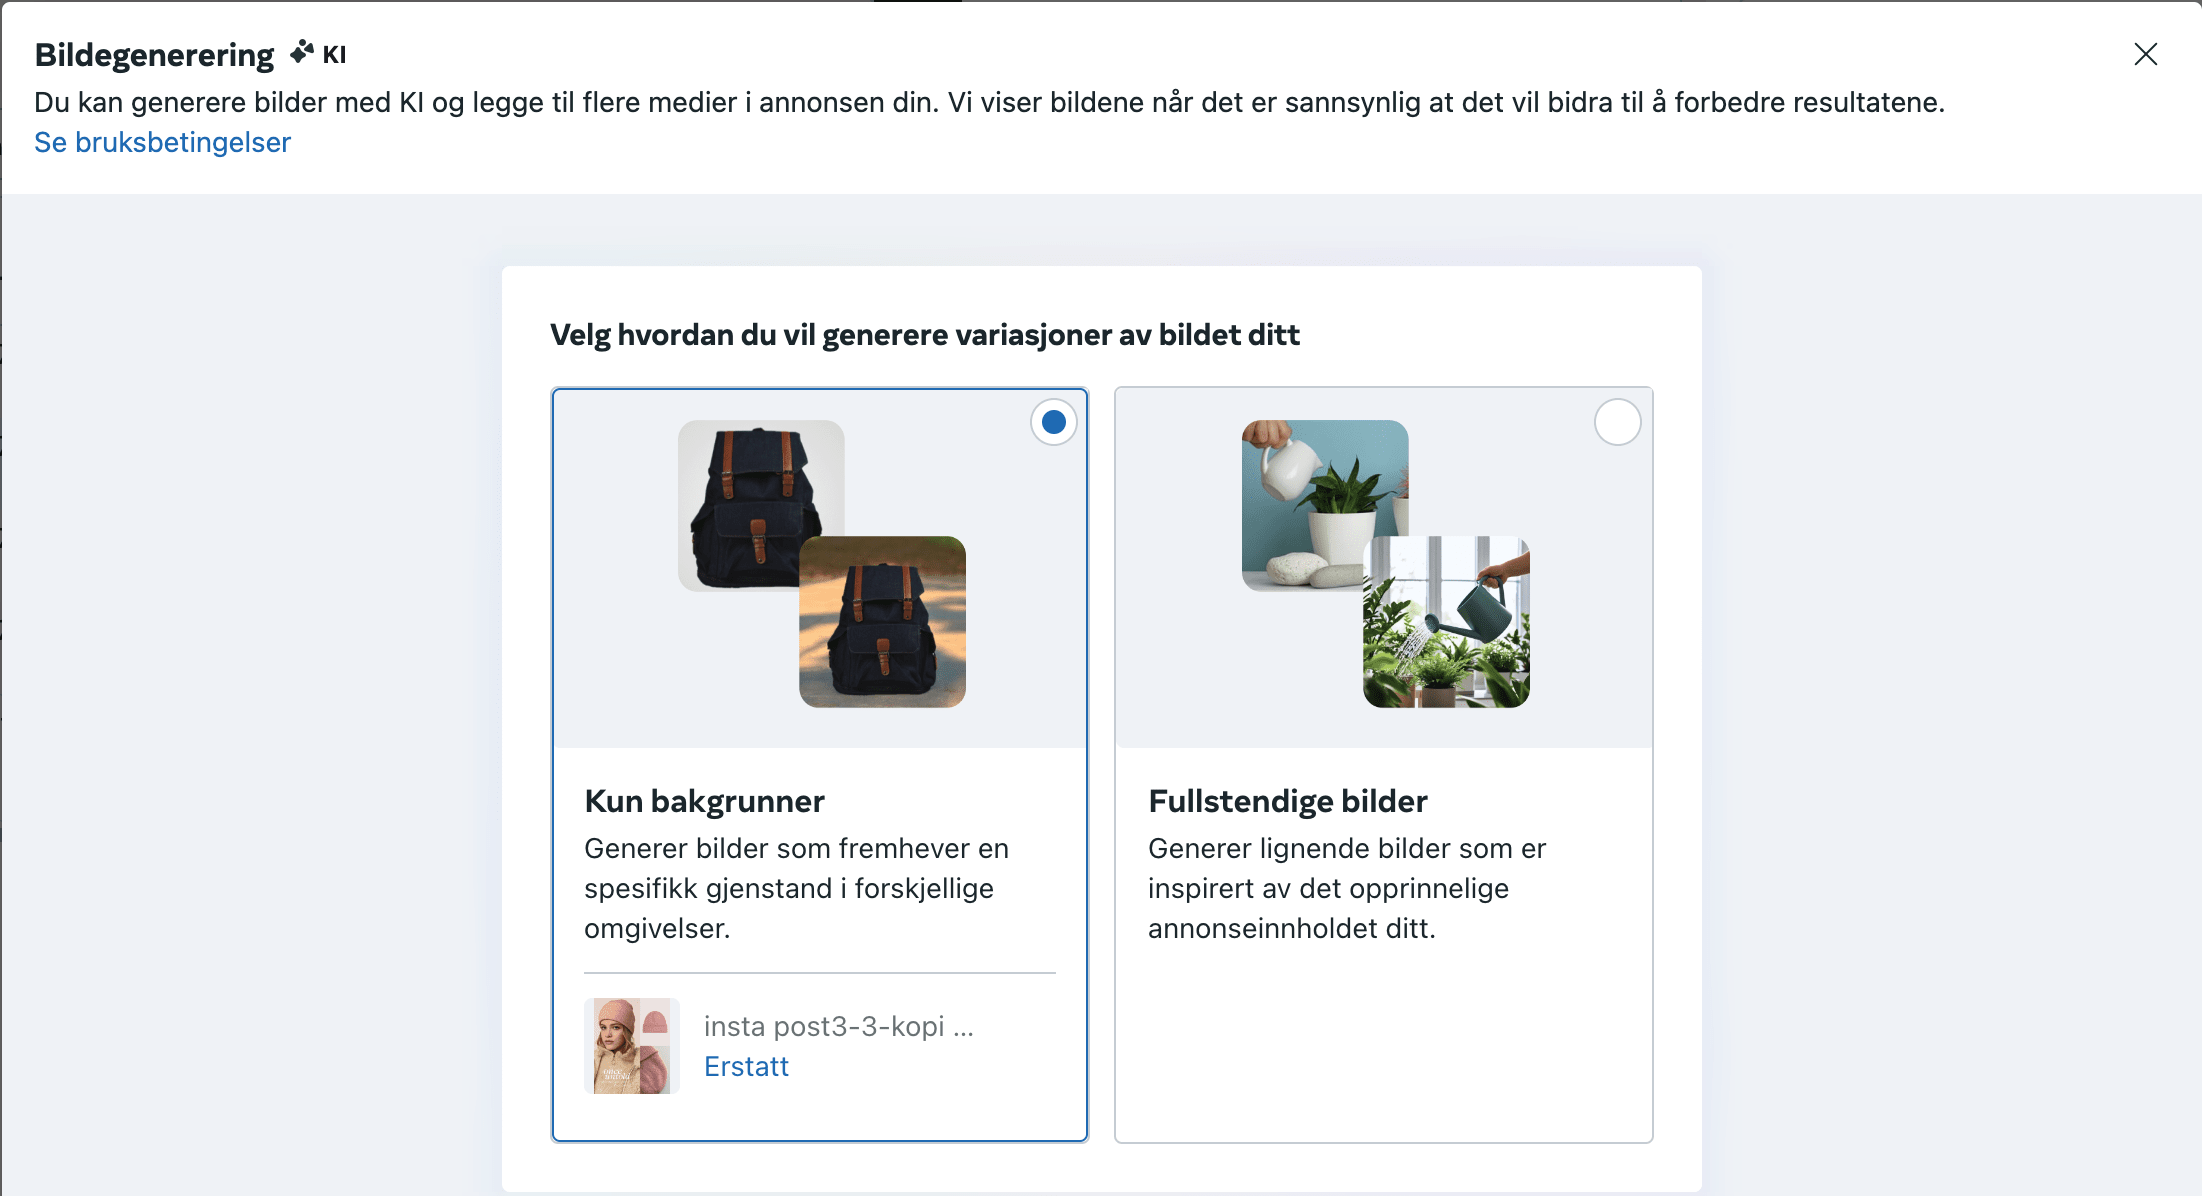Close the Bildegenerering dialog
2202x1196 pixels.
pyautogui.click(x=2146, y=54)
